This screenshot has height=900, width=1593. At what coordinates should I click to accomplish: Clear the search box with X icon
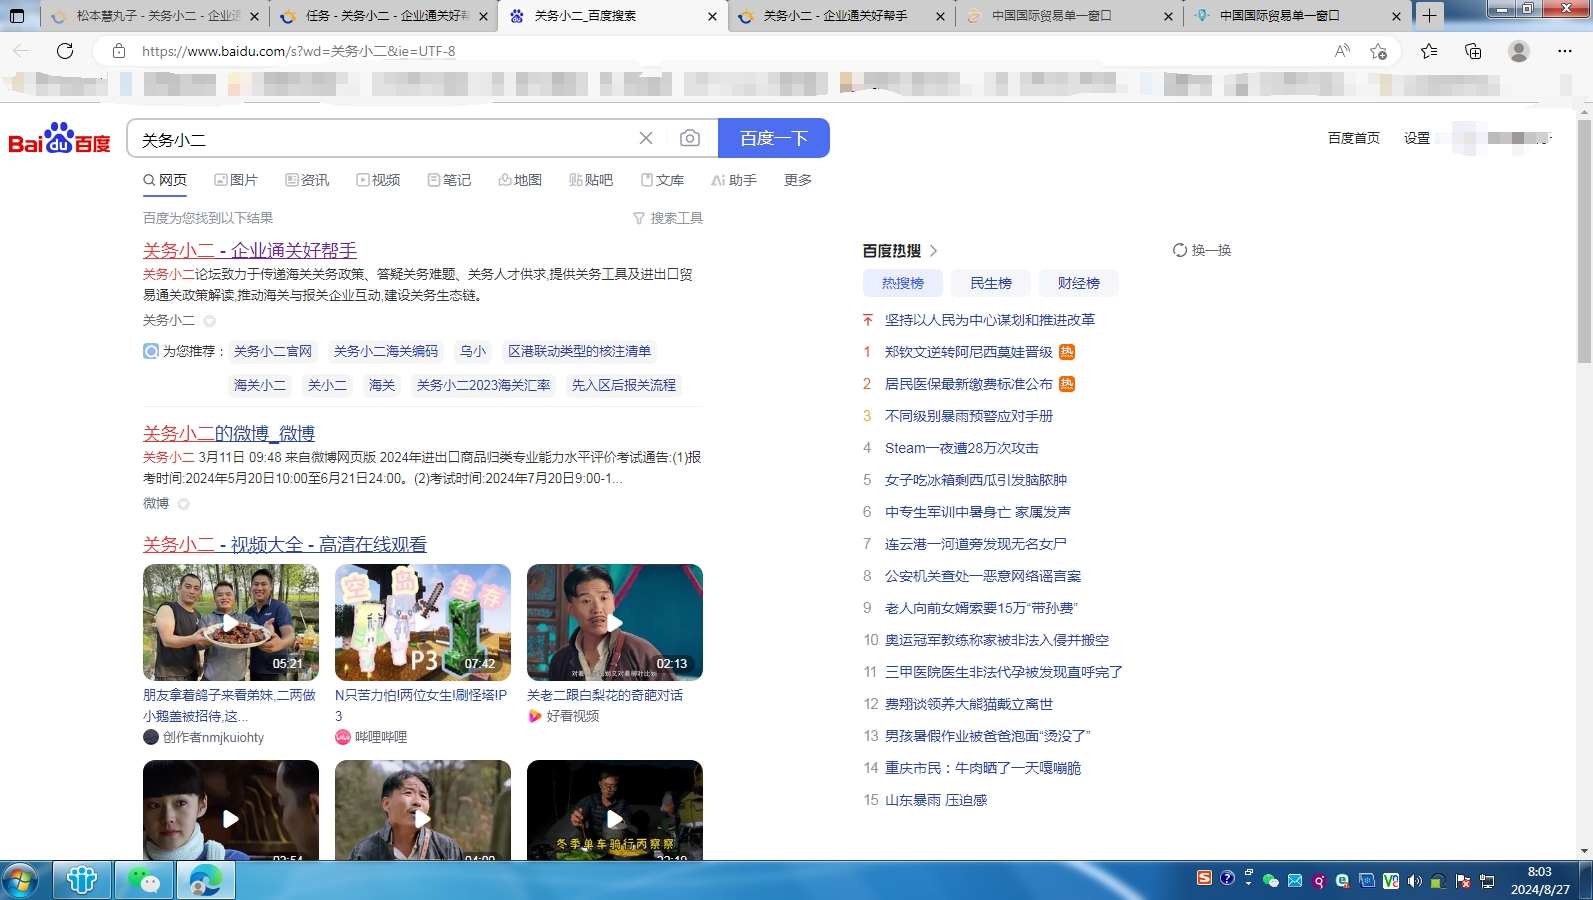tap(646, 138)
